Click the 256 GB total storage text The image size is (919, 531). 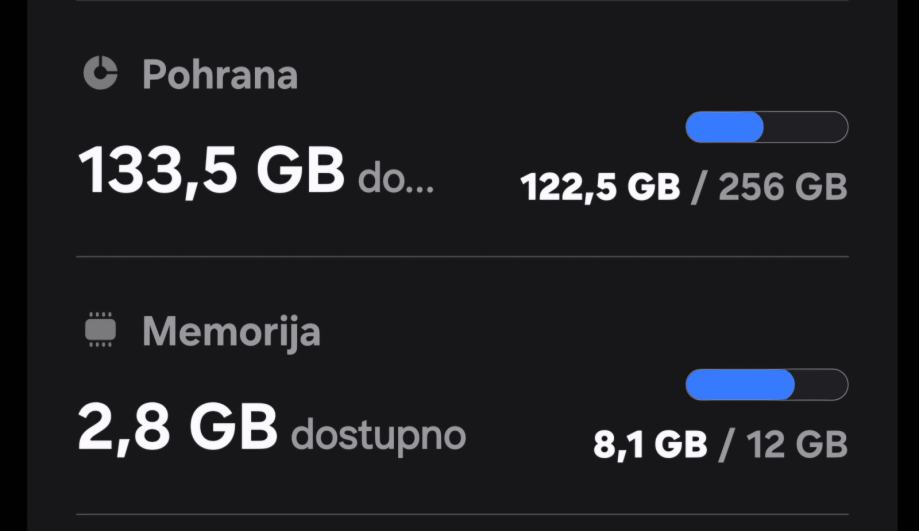[x=782, y=187]
